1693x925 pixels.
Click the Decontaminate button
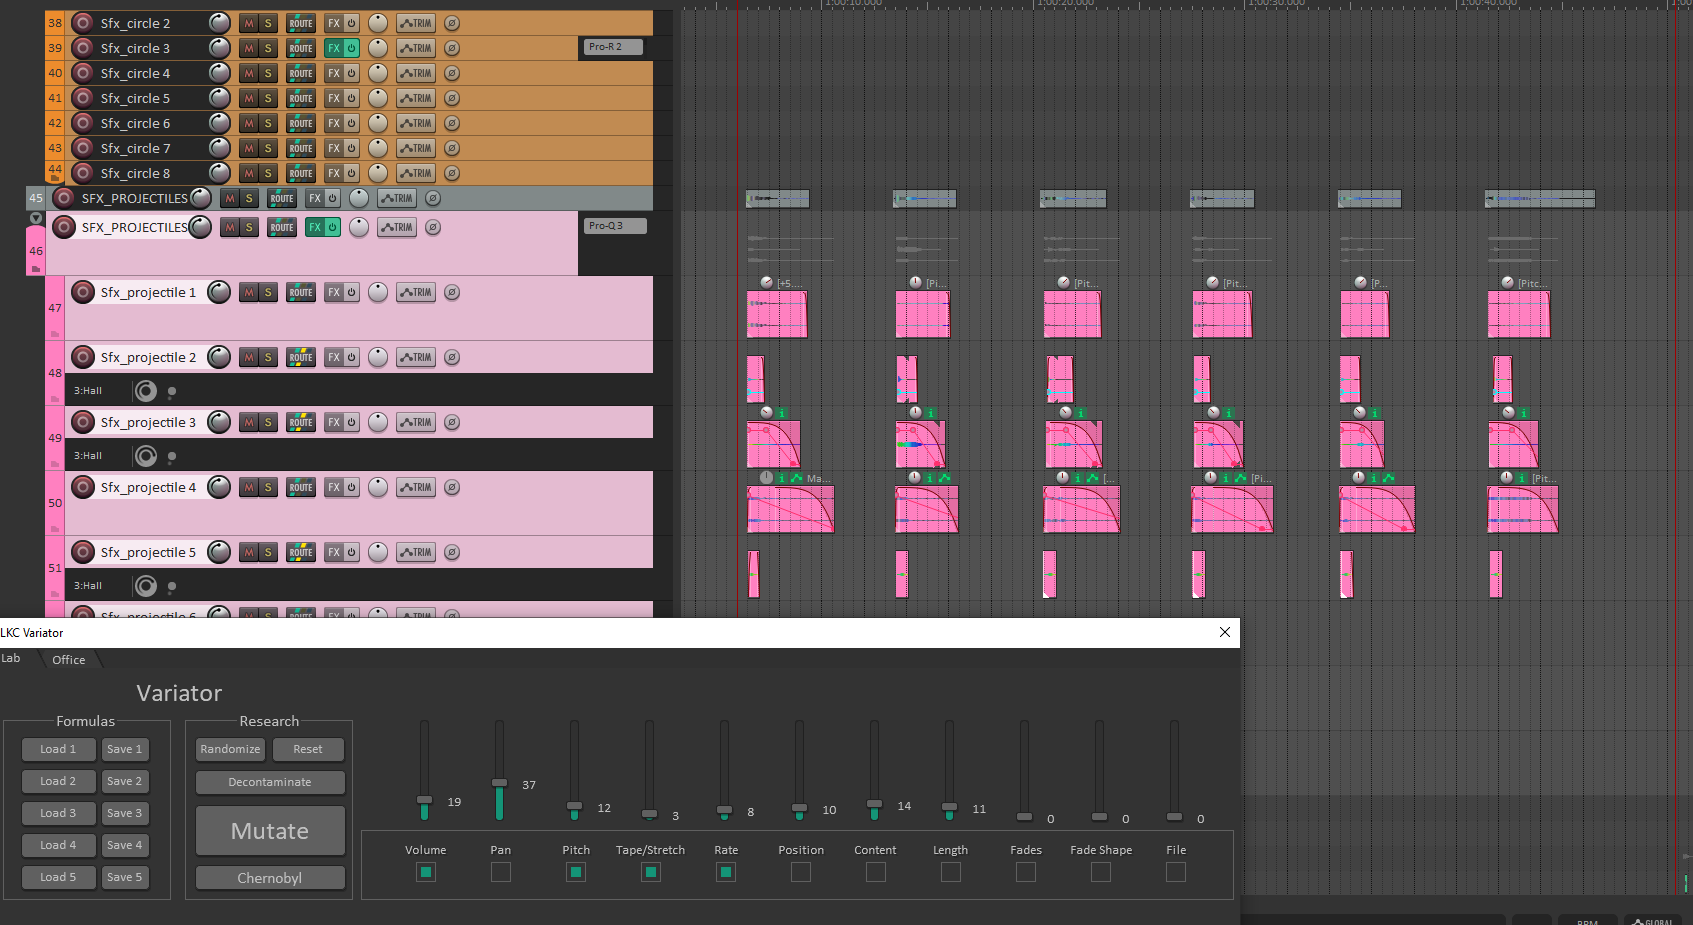click(270, 782)
